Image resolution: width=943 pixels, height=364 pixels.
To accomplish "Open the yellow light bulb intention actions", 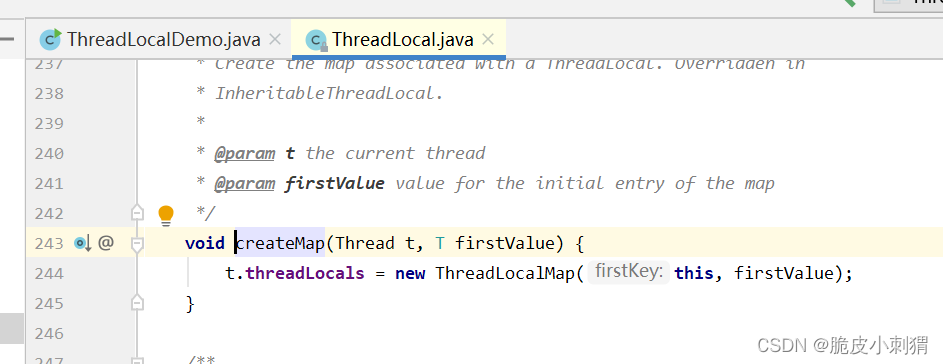I will point(165,214).
